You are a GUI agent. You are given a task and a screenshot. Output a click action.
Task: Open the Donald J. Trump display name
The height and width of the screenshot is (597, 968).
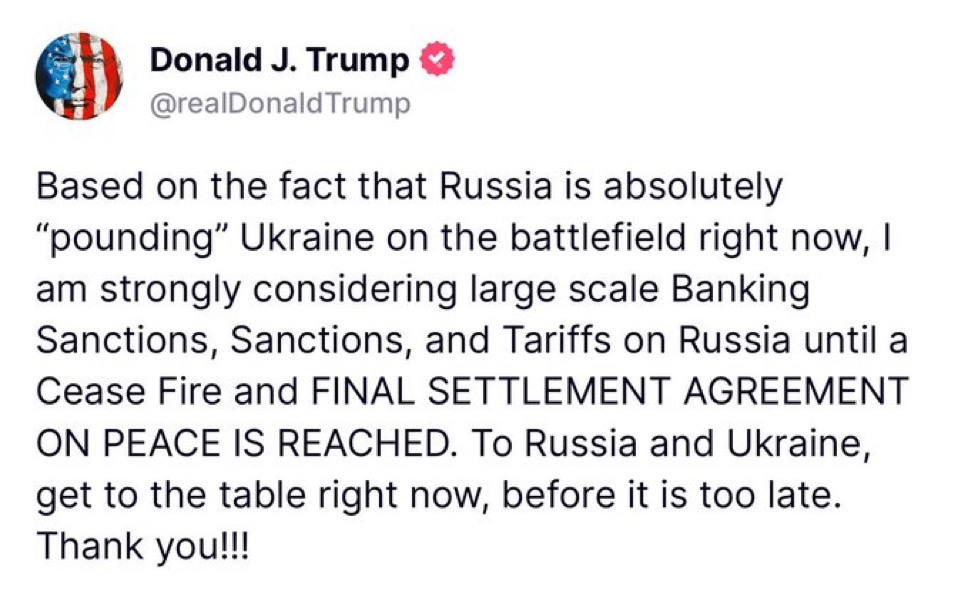[279, 61]
